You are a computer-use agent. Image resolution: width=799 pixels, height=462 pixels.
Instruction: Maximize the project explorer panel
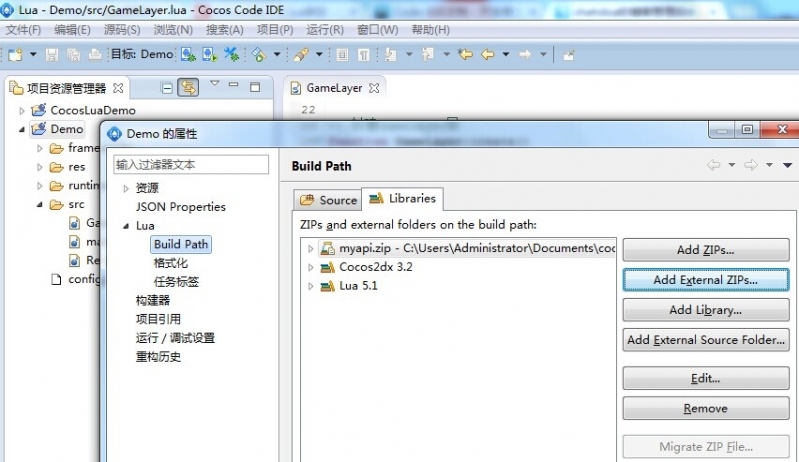coord(255,87)
